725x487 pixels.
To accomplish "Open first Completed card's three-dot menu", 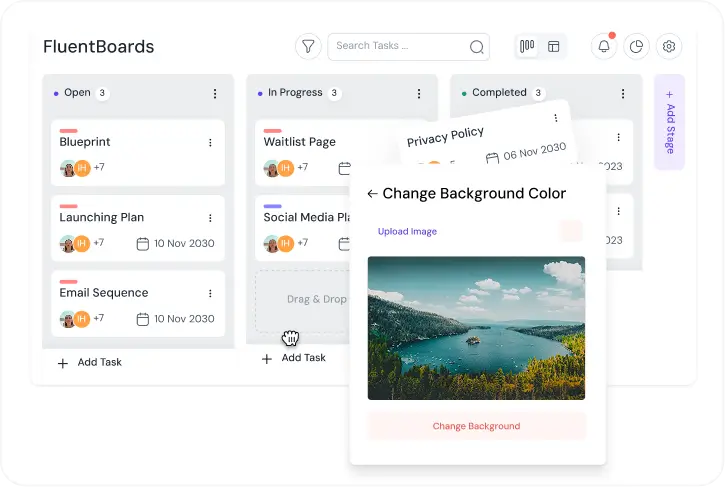I will [x=618, y=137].
